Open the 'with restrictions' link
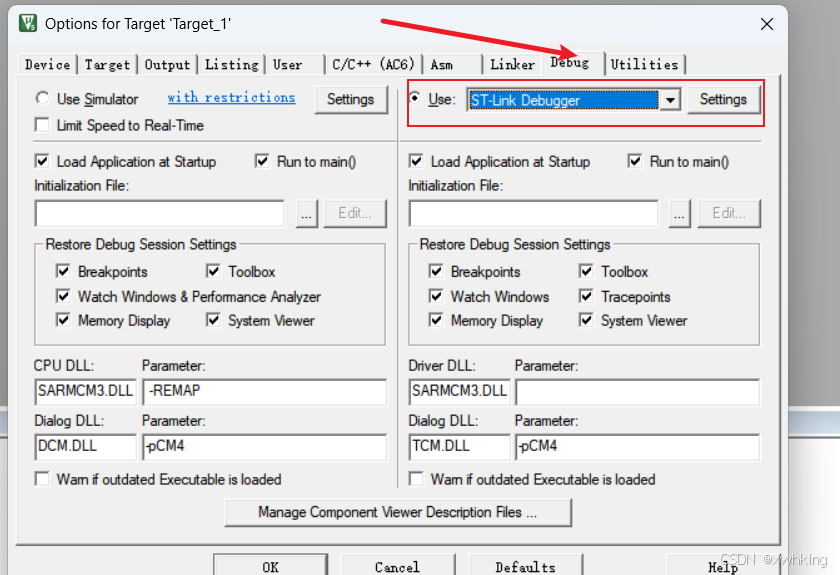Image resolution: width=840 pixels, height=575 pixels. click(x=231, y=98)
